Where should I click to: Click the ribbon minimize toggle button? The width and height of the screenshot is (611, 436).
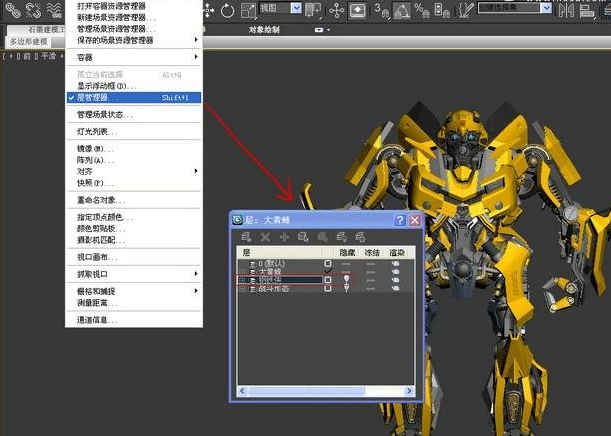tap(319, 30)
